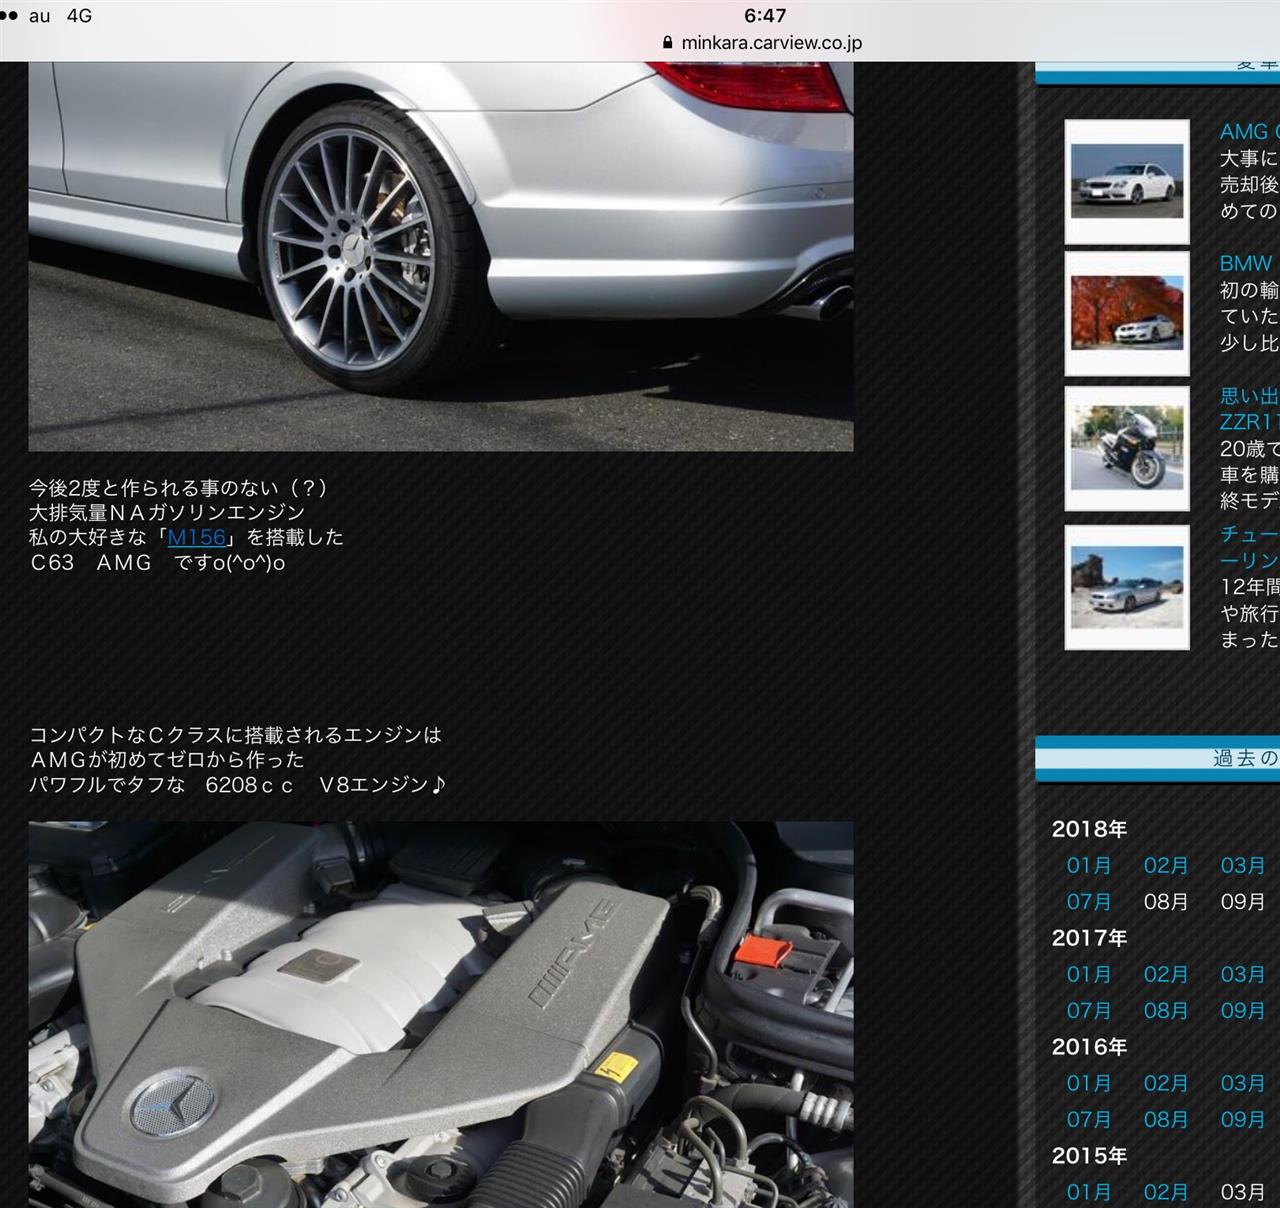Open the BMW autumn leaves thumbnail

pos(1127,314)
